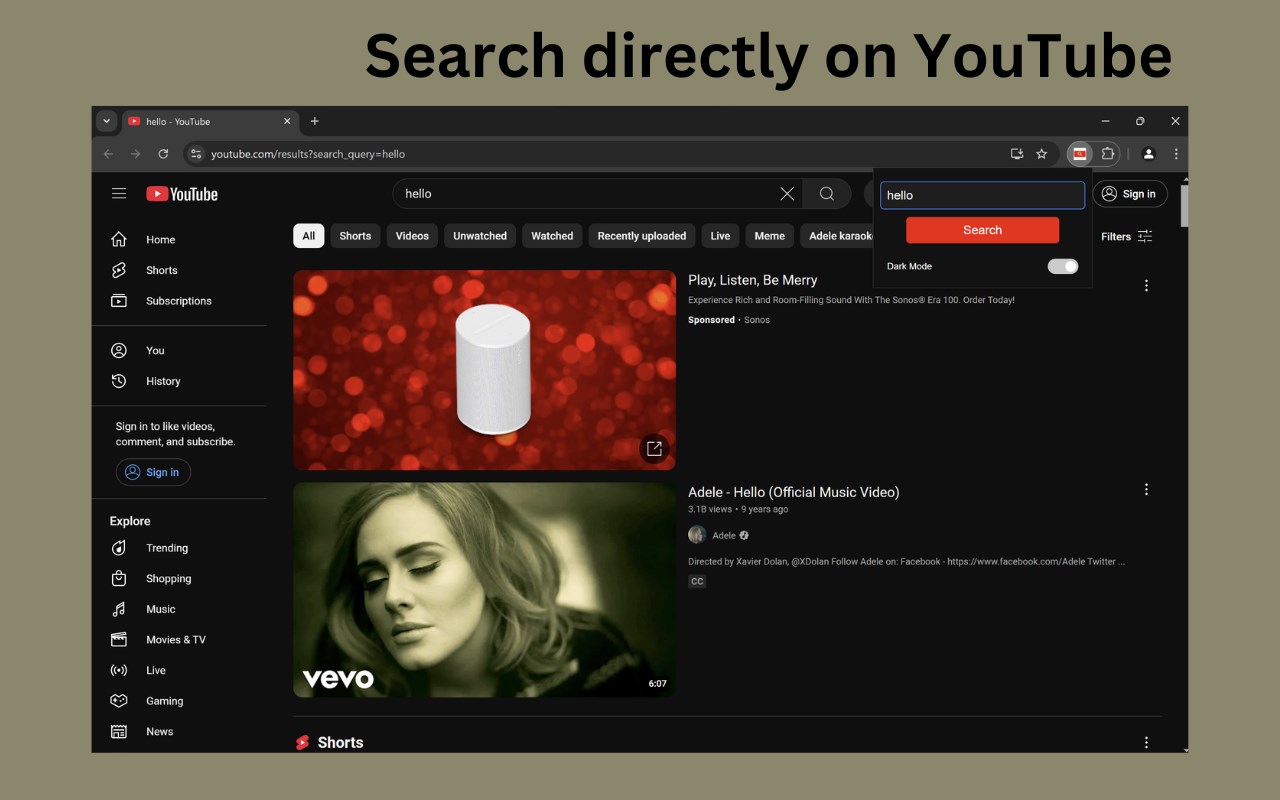1280x800 pixels.
Task: Click the browser back arrow
Action: (x=109, y=154)
